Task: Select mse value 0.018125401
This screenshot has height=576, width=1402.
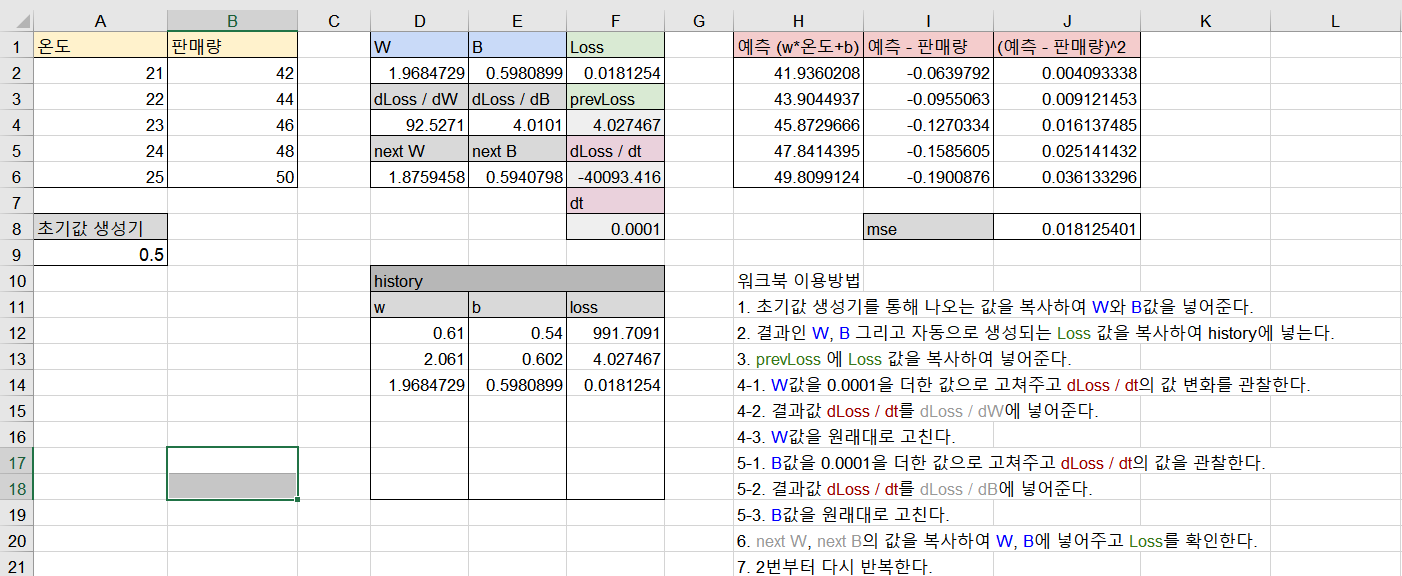Action: [x=1067, y=228]
